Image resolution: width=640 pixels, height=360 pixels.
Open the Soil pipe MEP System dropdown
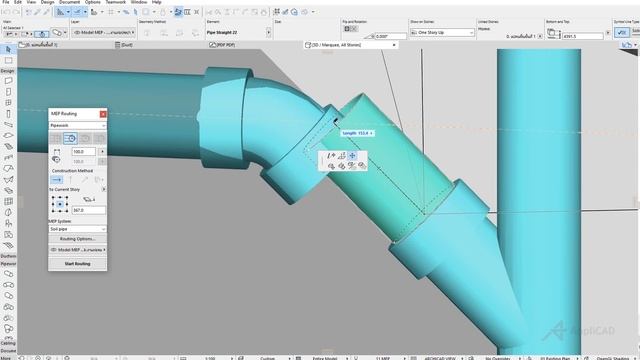tap(78, 229)
